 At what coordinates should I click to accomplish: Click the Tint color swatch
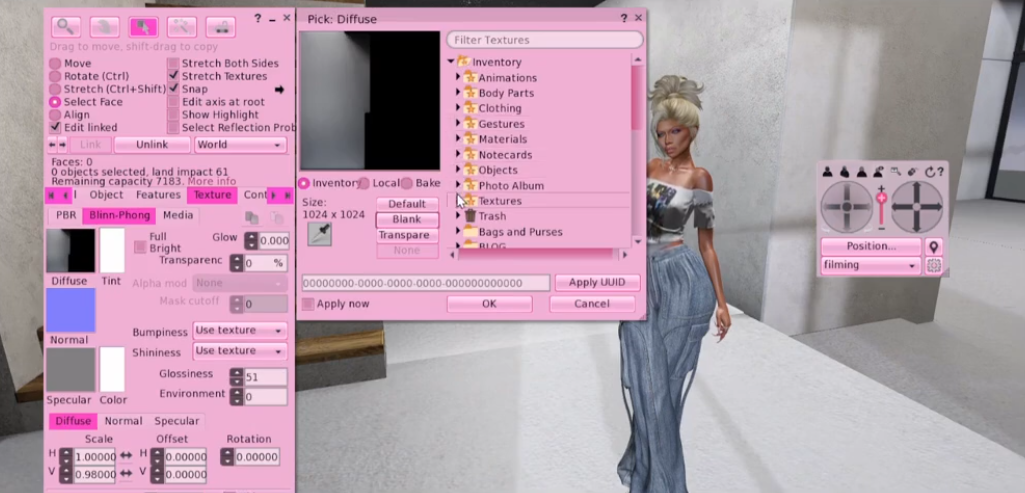click(112, 250)
